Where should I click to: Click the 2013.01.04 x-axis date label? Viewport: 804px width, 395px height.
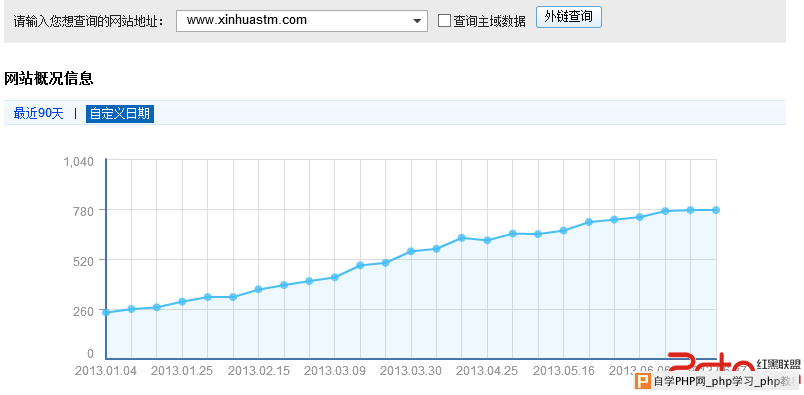pyautogui.click(x=106, y=371)
